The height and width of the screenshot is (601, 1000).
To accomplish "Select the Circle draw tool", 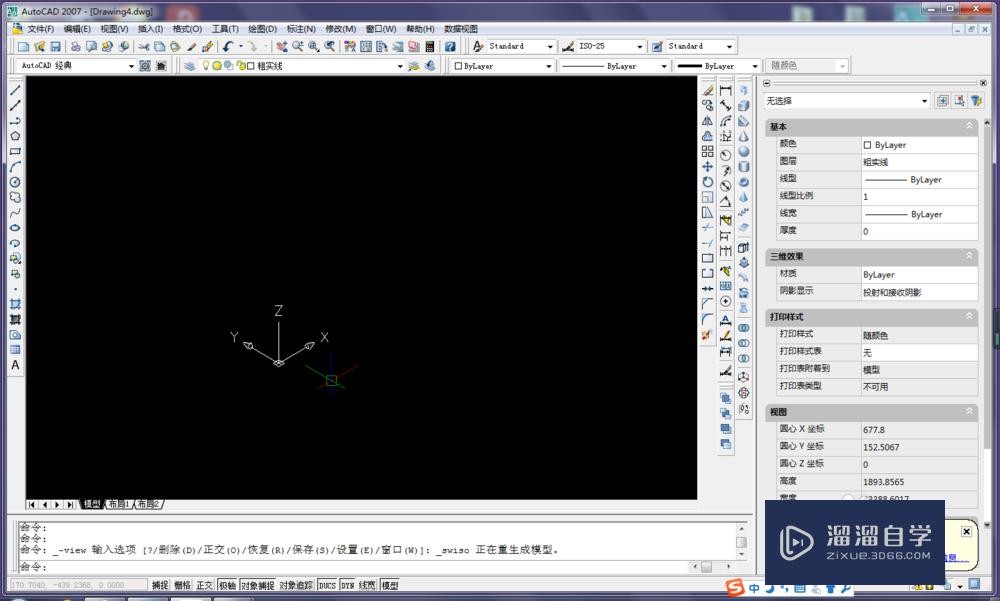I will click(16, 182).
